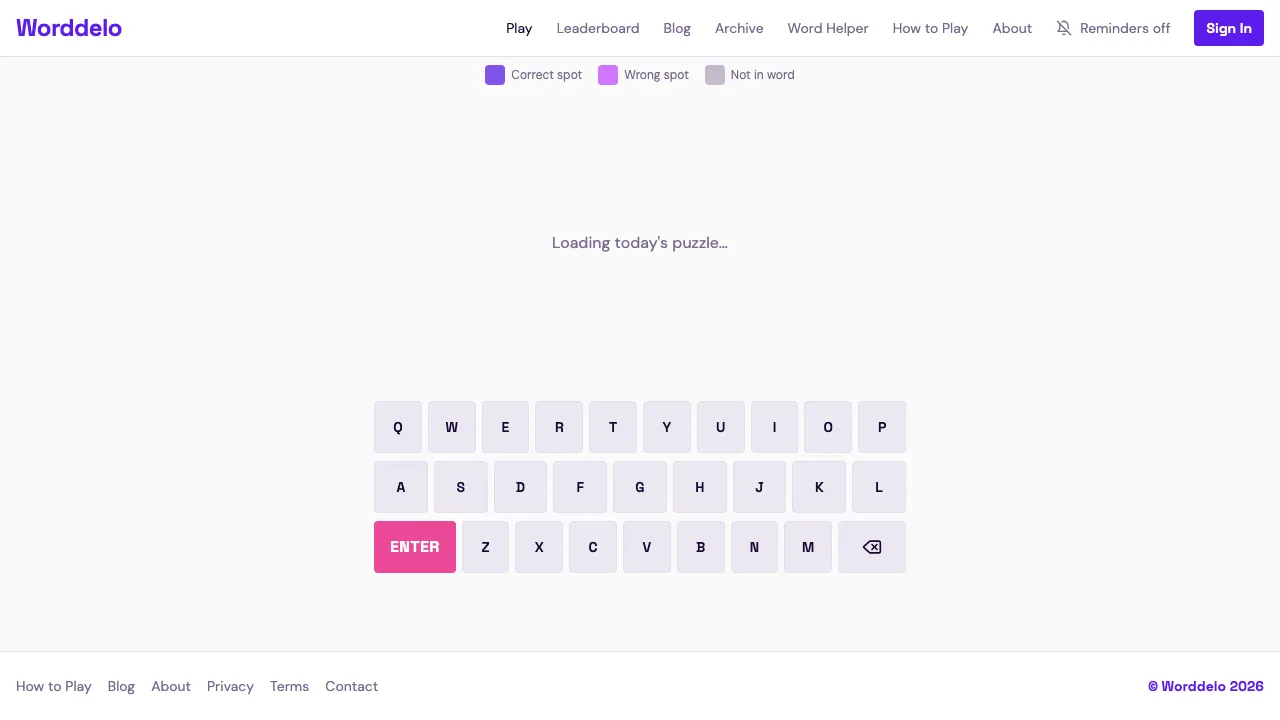Tap the V key
Viewport: 1280px width, 720px height.
click(647, 547)
